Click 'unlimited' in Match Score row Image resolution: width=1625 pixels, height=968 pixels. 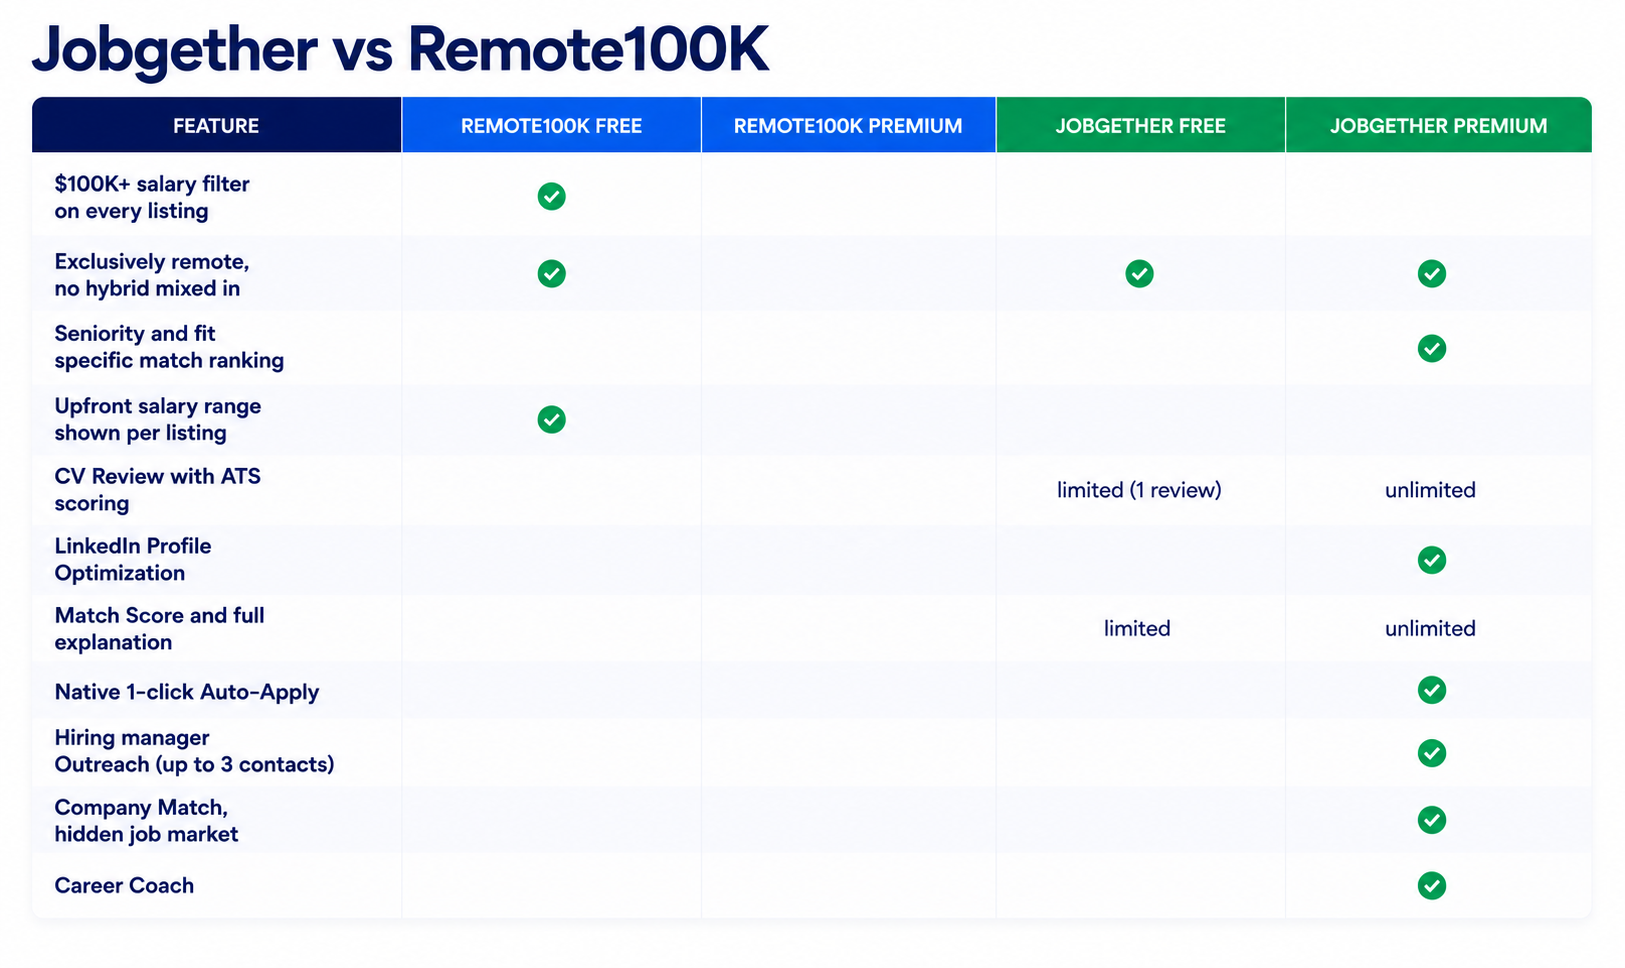(x=1430, y=628)
